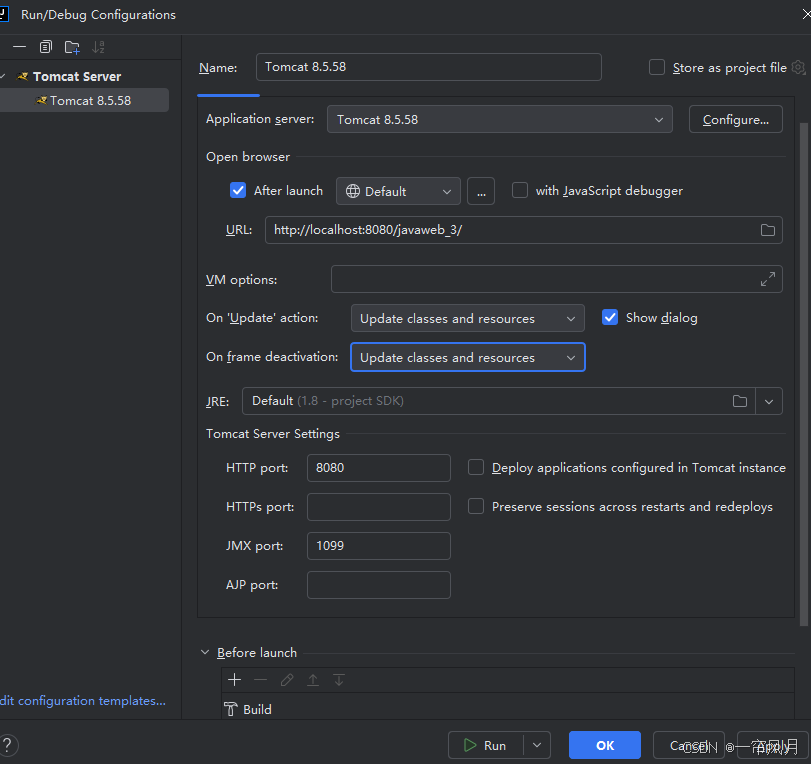
Task: Select Tomcat 8.5.58 configuration in tree
Action: click(84, 100)
